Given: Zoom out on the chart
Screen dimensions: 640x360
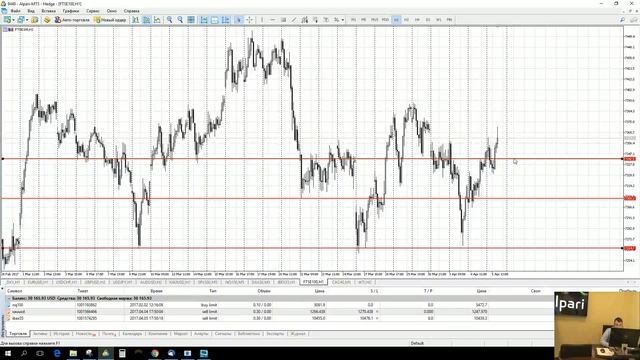Looking at the screenshot, I should coord(180,20).
